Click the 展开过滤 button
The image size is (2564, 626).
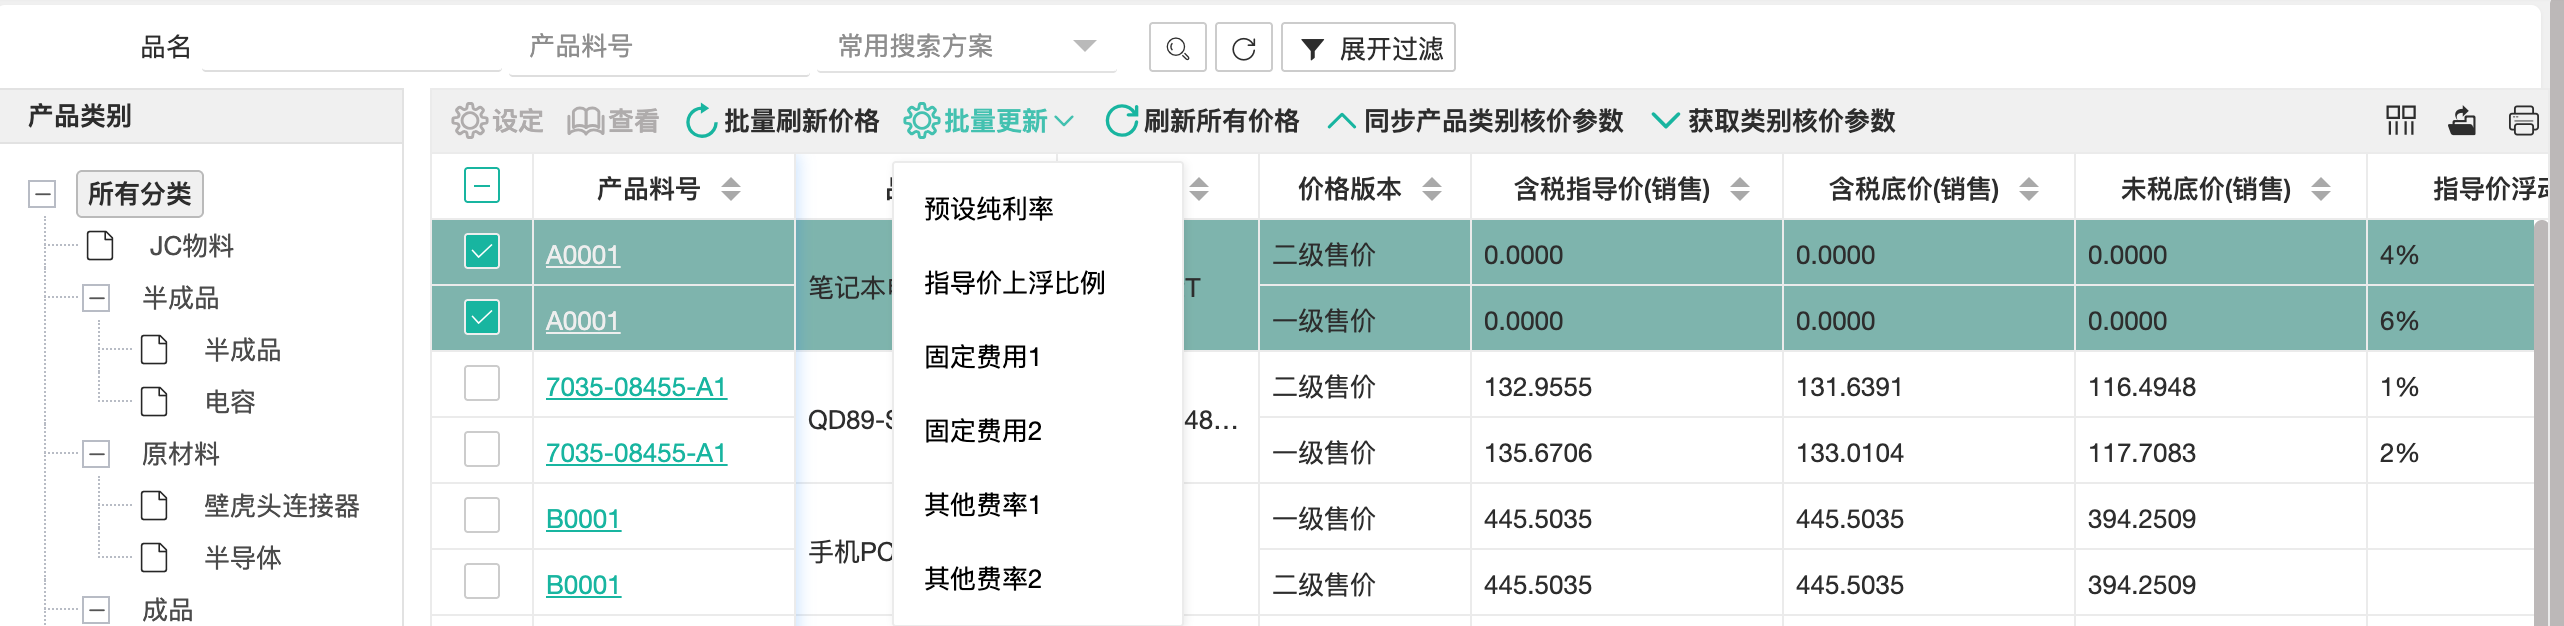click(1368, 48)
